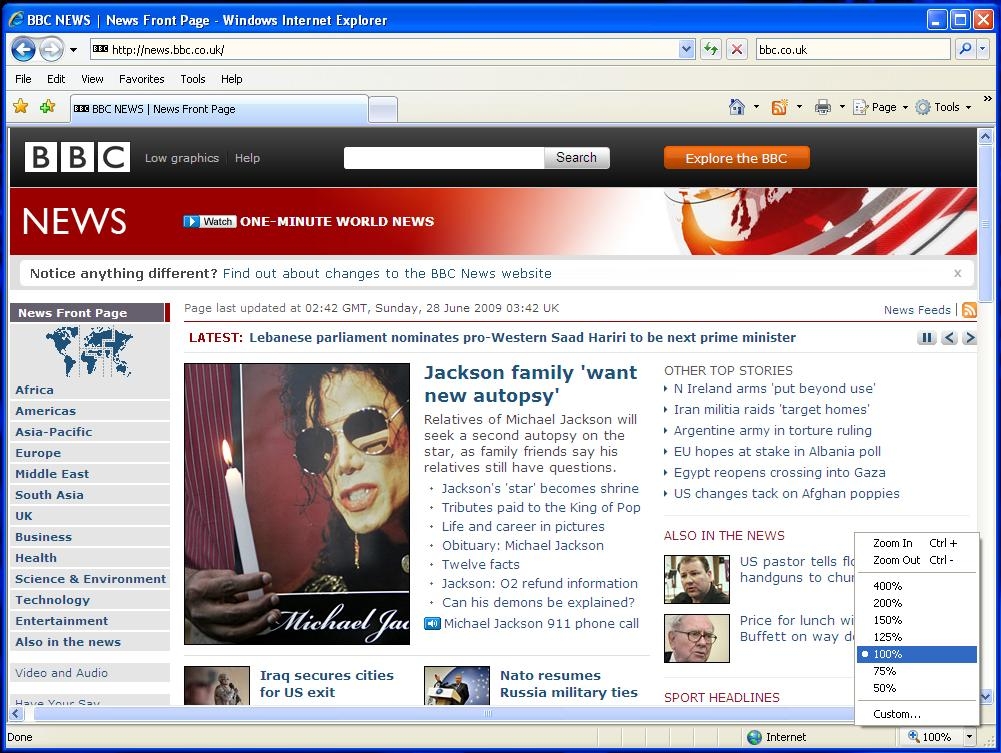Click the Print toolbar icon
Image resolution: width=1001 pixels, height=753 pixels.
pos(823,107)
